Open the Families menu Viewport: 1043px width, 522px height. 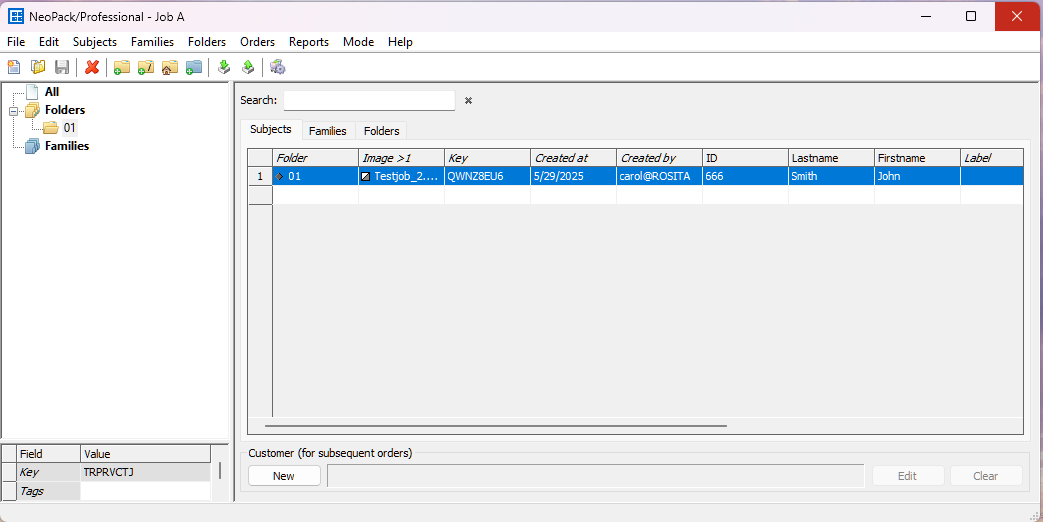152,42
